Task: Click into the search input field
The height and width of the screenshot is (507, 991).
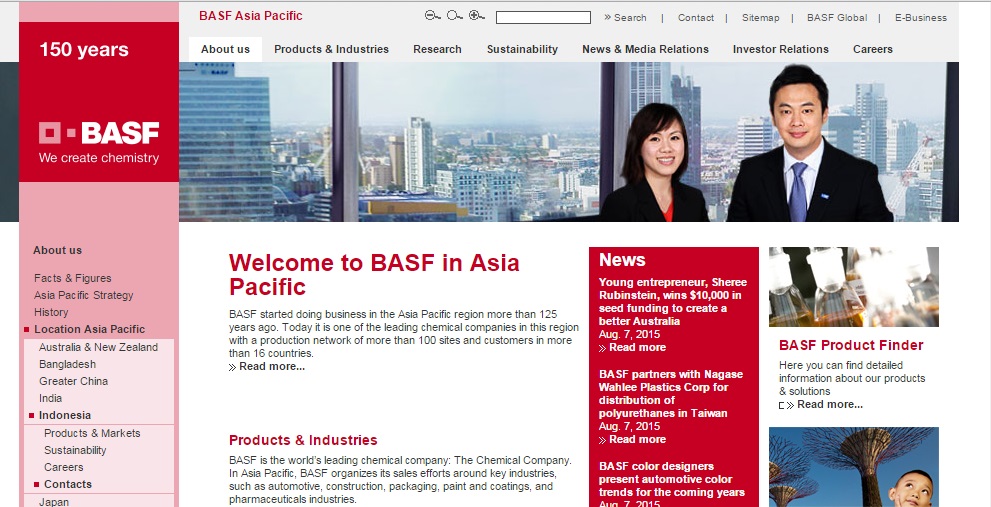Action: pyautogui.click(x=543, y=18)
